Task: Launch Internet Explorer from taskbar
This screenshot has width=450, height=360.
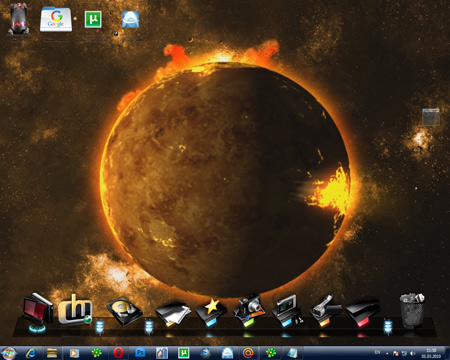Action: pyautogui.click(x=32, y=353)
